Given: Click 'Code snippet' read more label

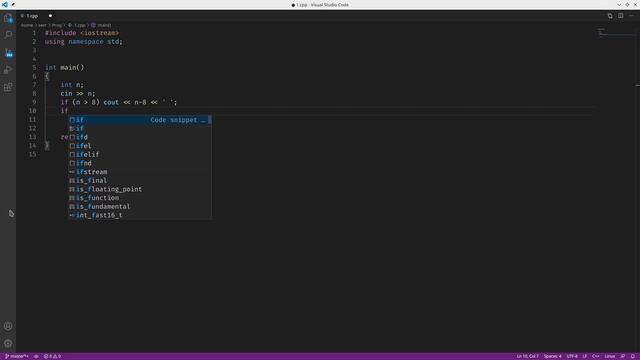Looking at the screenshot, I should coord(178,120).
